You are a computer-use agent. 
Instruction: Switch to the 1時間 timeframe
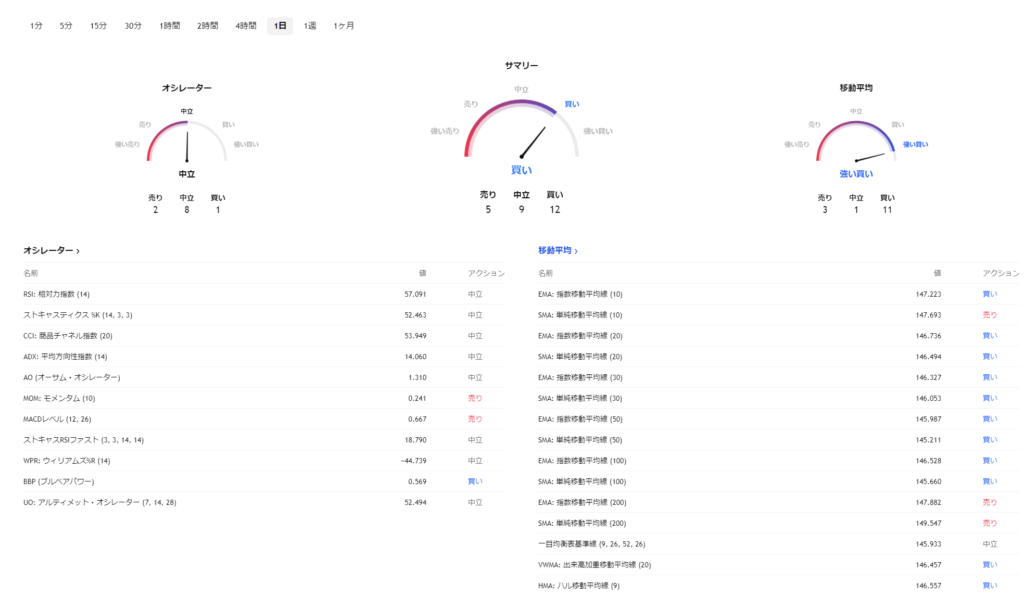[x=169, y=25]
